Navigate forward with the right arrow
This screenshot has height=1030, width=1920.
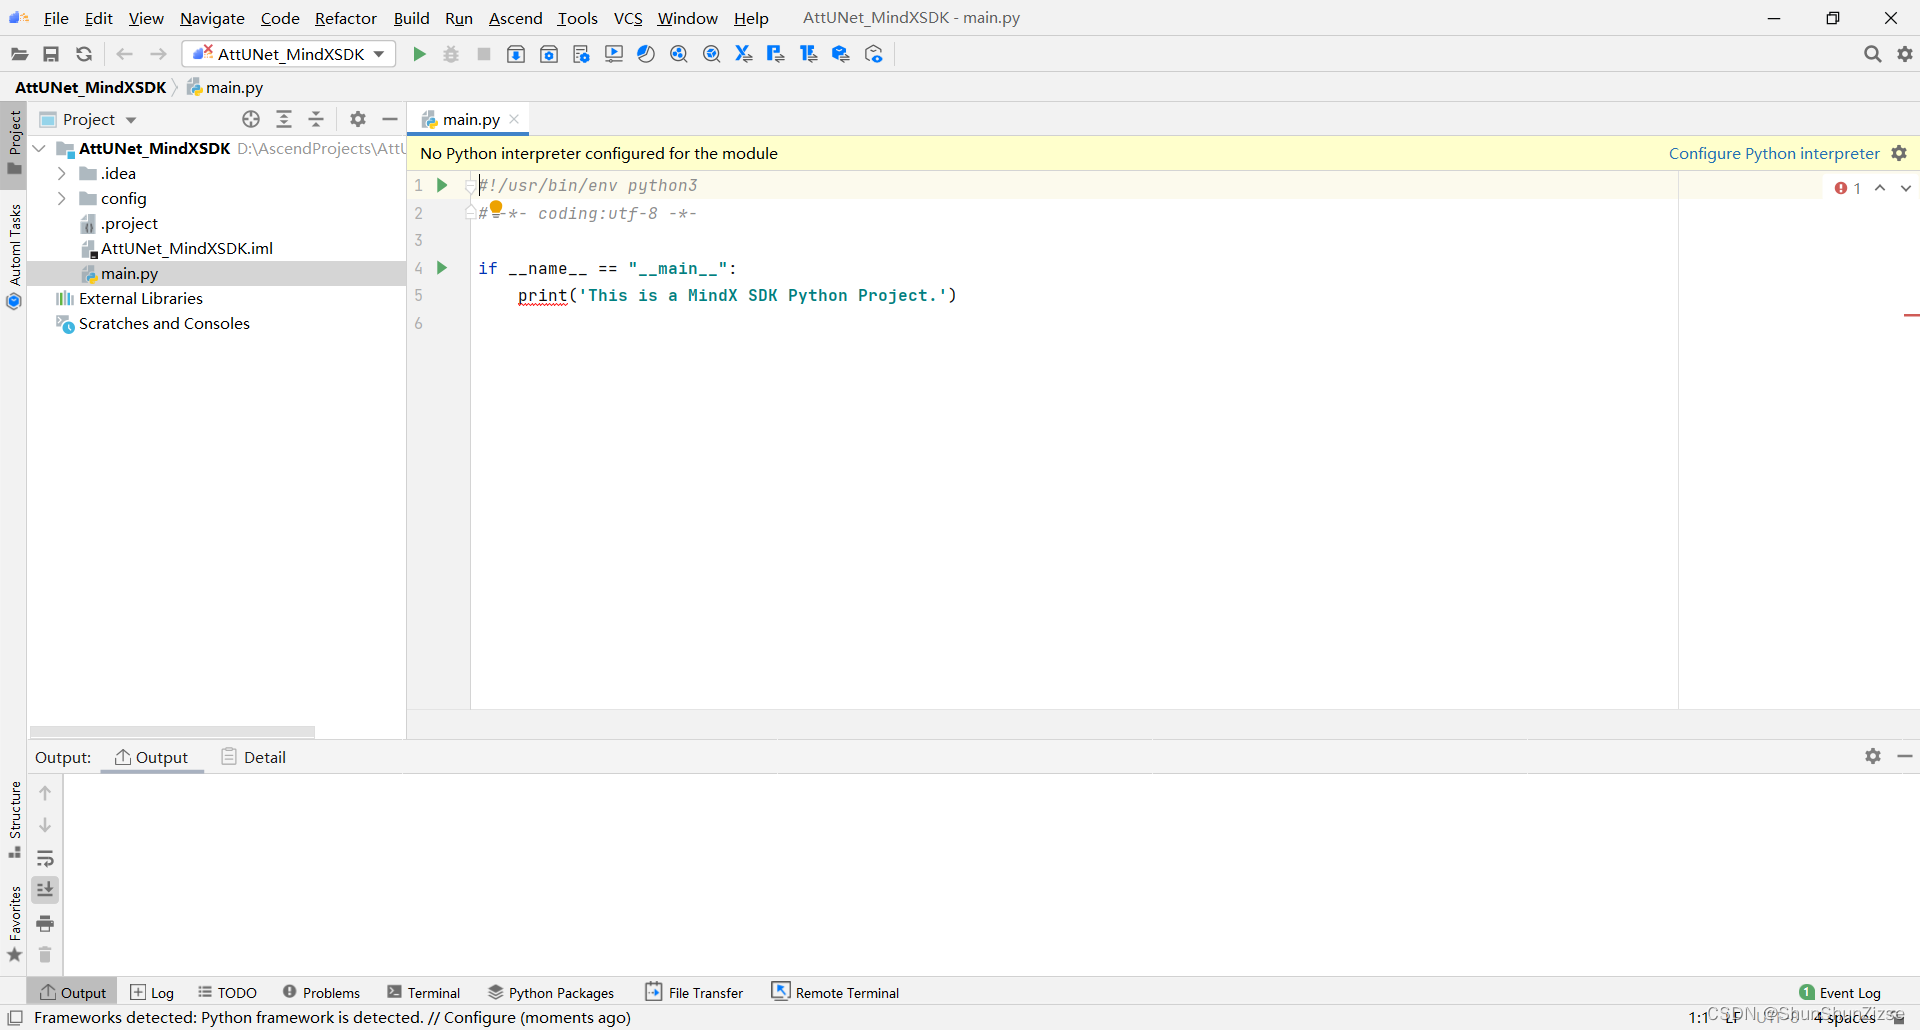click(x=158, y=54)
